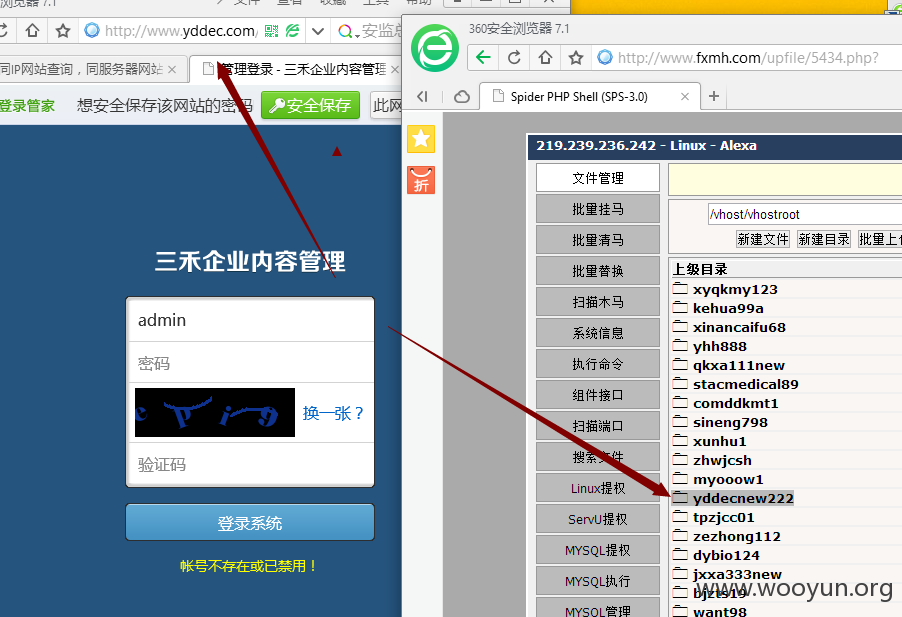Click 登录管家 link
Screen dimensions: 902x617
point(27,106)
